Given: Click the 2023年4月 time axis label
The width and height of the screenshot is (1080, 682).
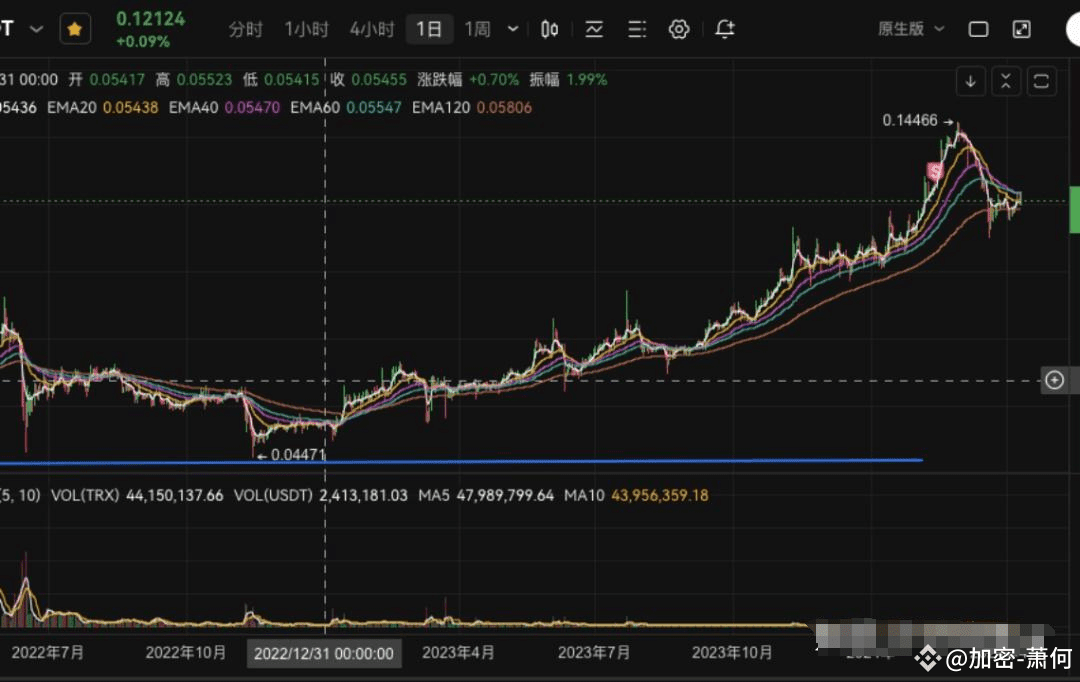Looking at the screenshot, I should pos(458,652).
